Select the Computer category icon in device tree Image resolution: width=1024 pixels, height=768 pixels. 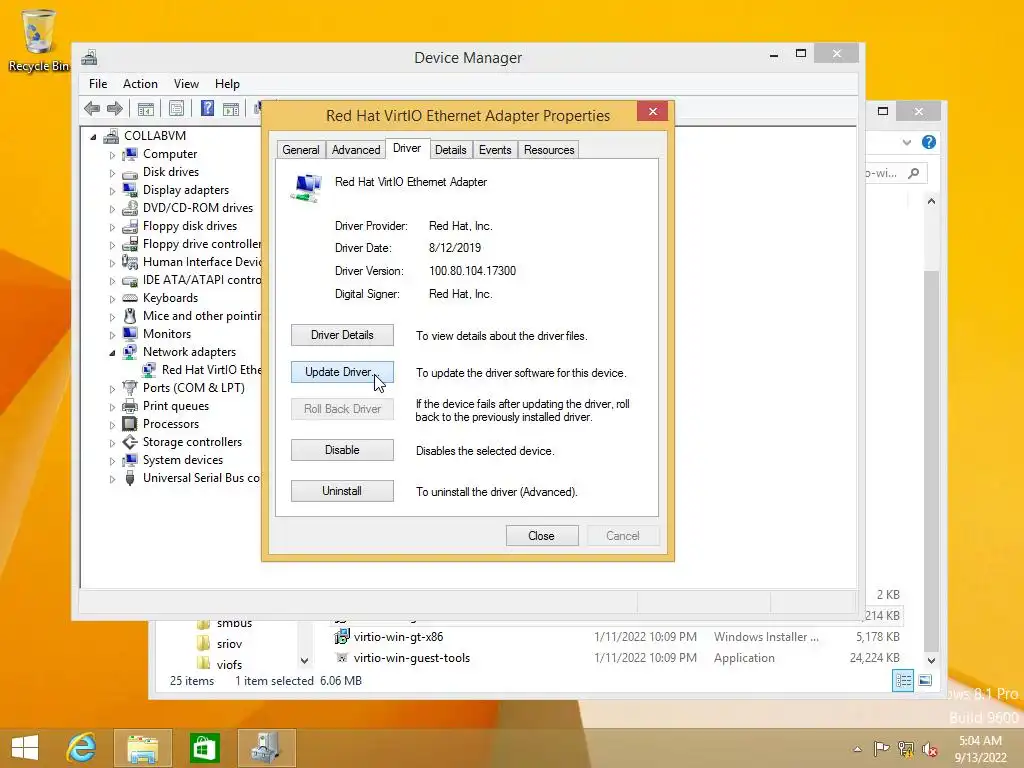coord(131,154)
